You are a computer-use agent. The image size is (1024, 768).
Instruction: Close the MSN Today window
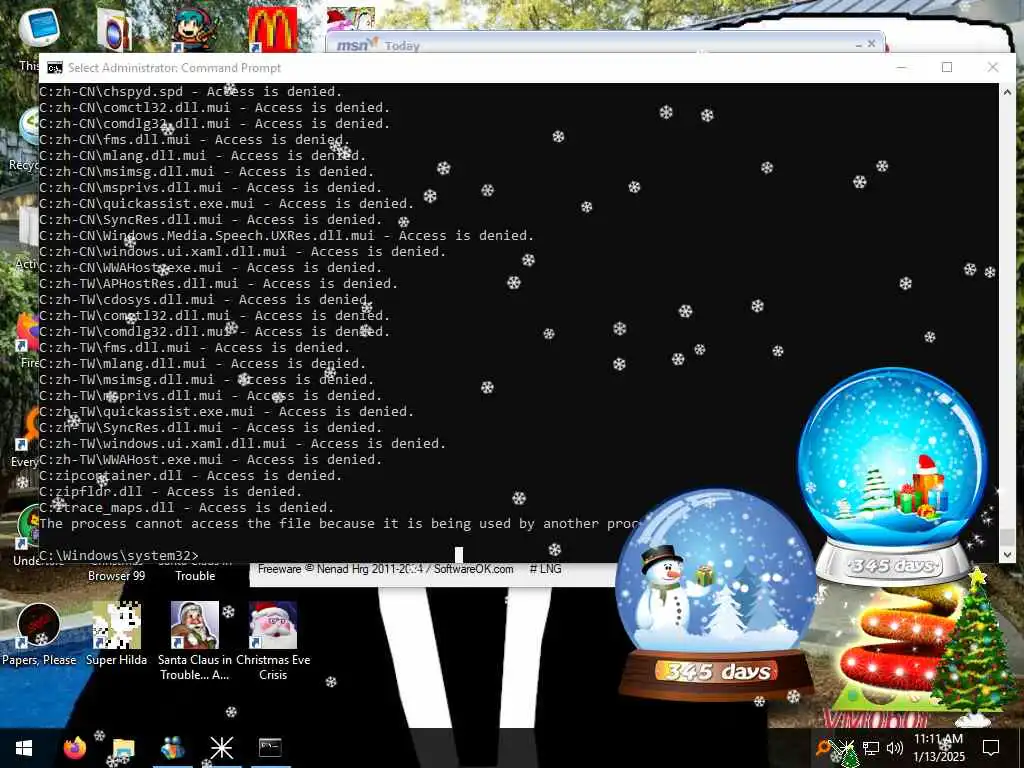[871, 44]
